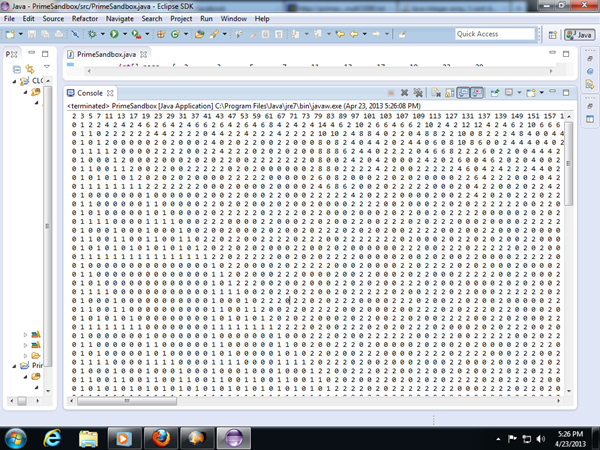Open the Navigate menu
This screenshot has height=450, width=600.
pos(120,19)
